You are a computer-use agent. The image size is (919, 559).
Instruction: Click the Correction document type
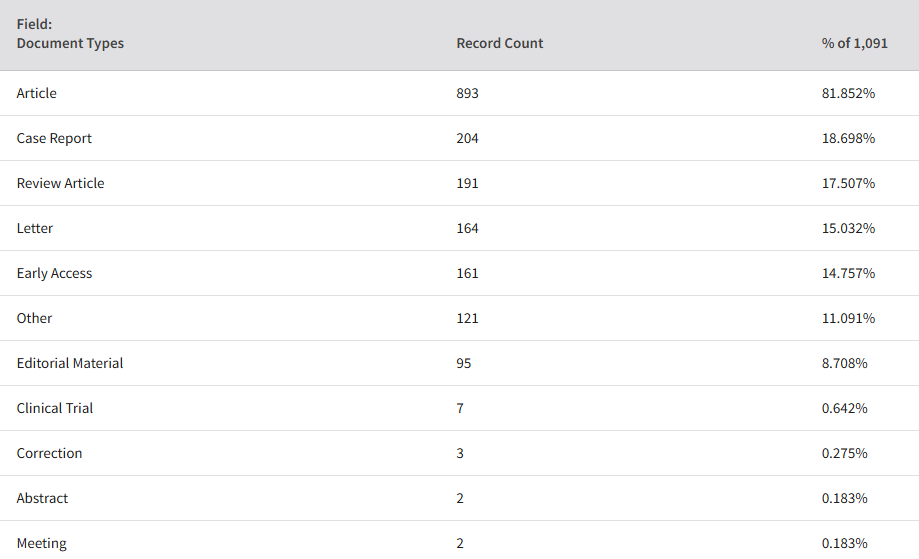(49, 454)
